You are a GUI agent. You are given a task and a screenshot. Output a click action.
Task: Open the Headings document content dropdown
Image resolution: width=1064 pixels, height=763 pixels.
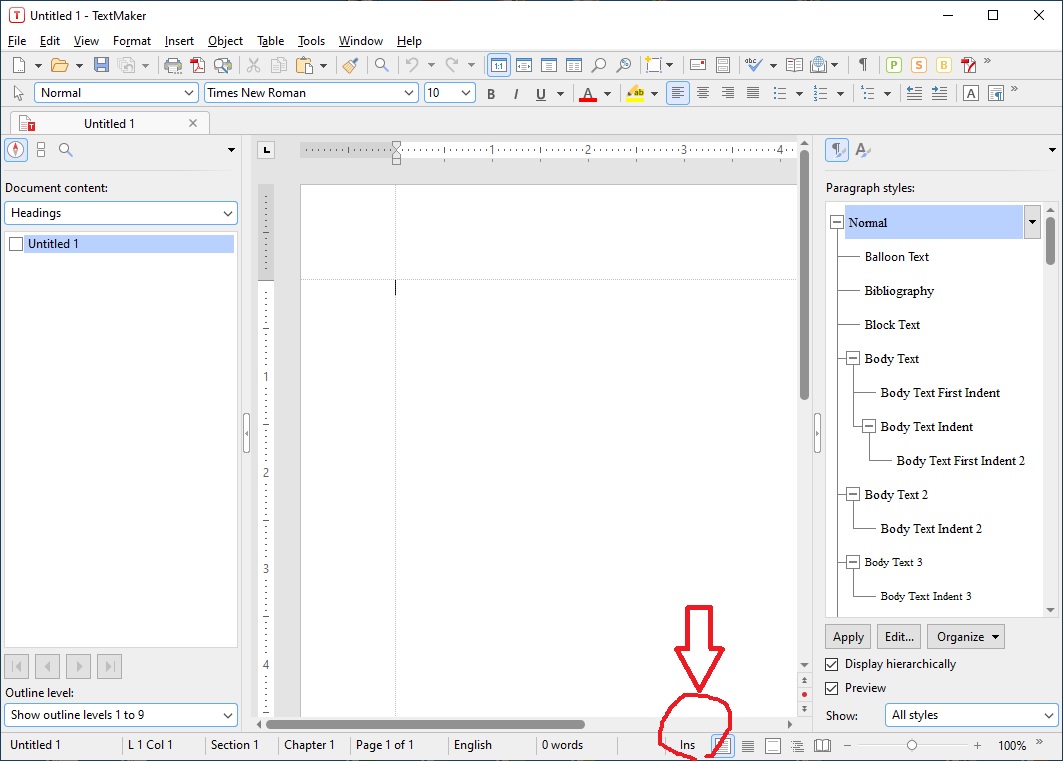pyautogui.click(x=121, y=213)
